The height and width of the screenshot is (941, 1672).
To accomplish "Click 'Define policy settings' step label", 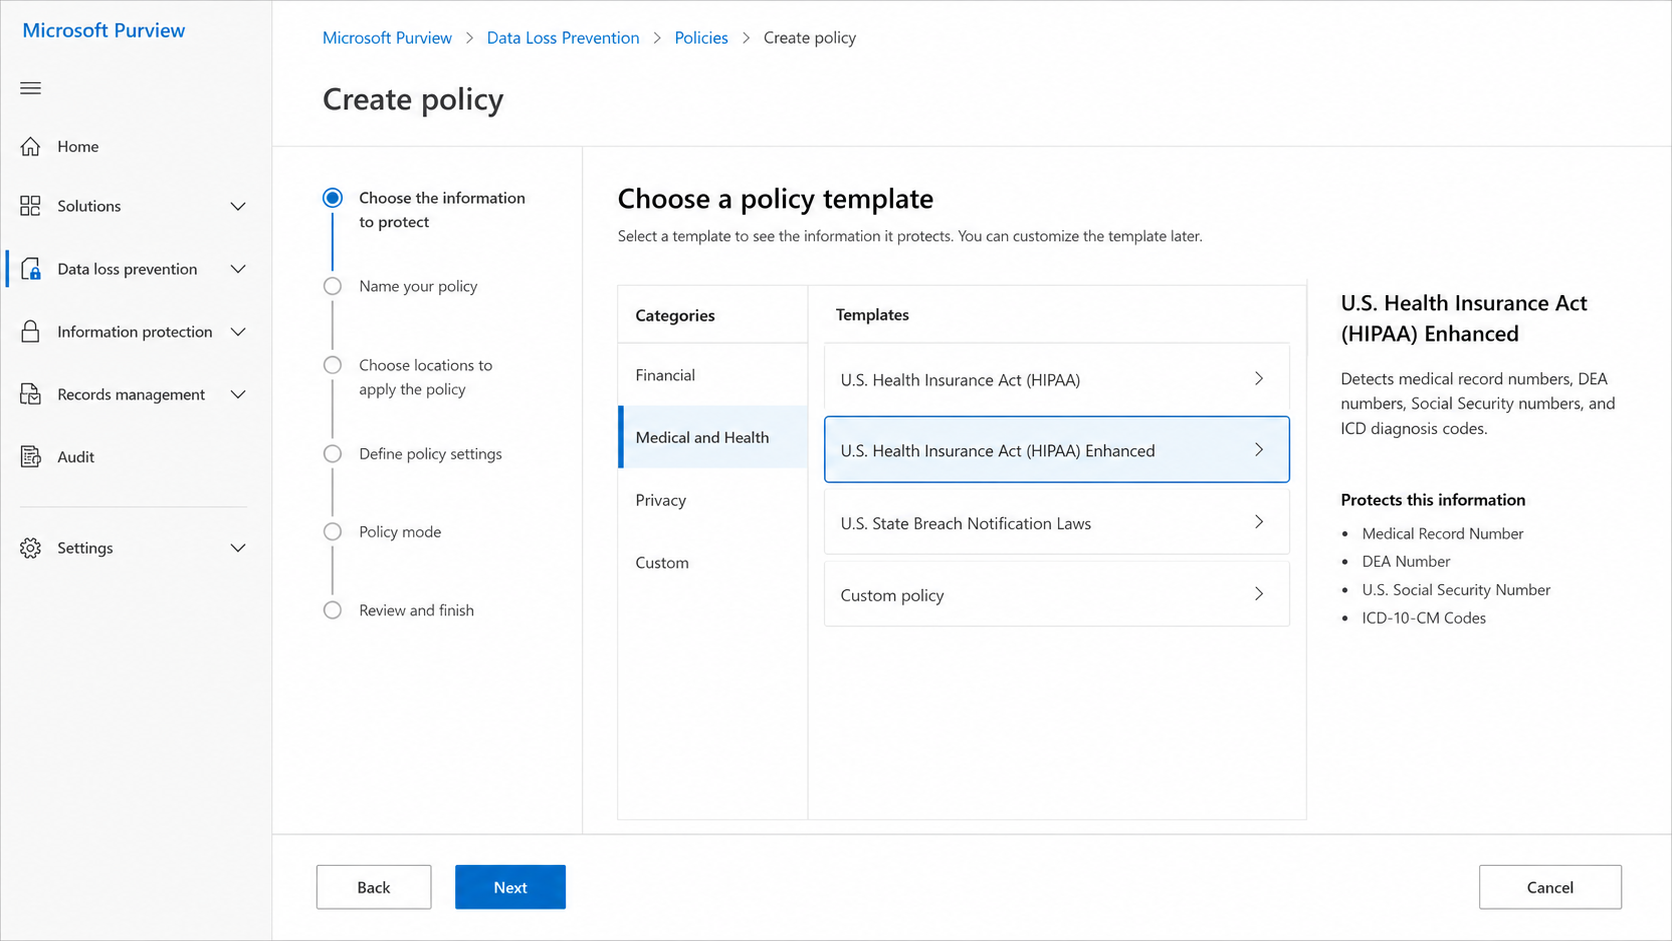I will coord(431,454).
